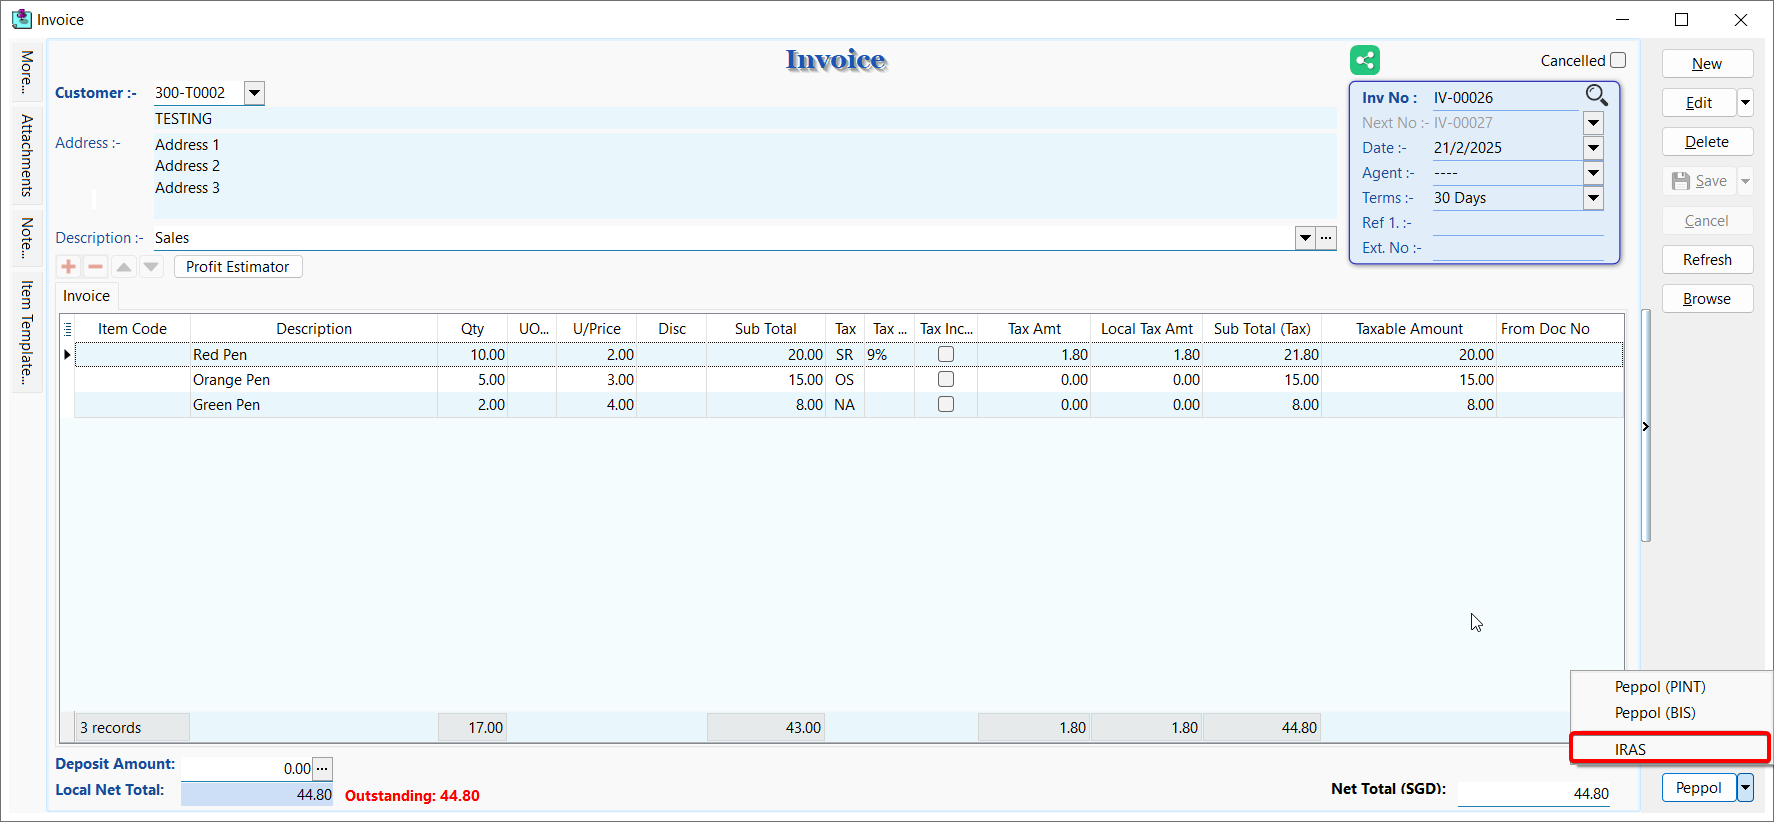This screenshot has width=1774, height=822.
Task: Click the red plus add row icon
Action: 69,267
